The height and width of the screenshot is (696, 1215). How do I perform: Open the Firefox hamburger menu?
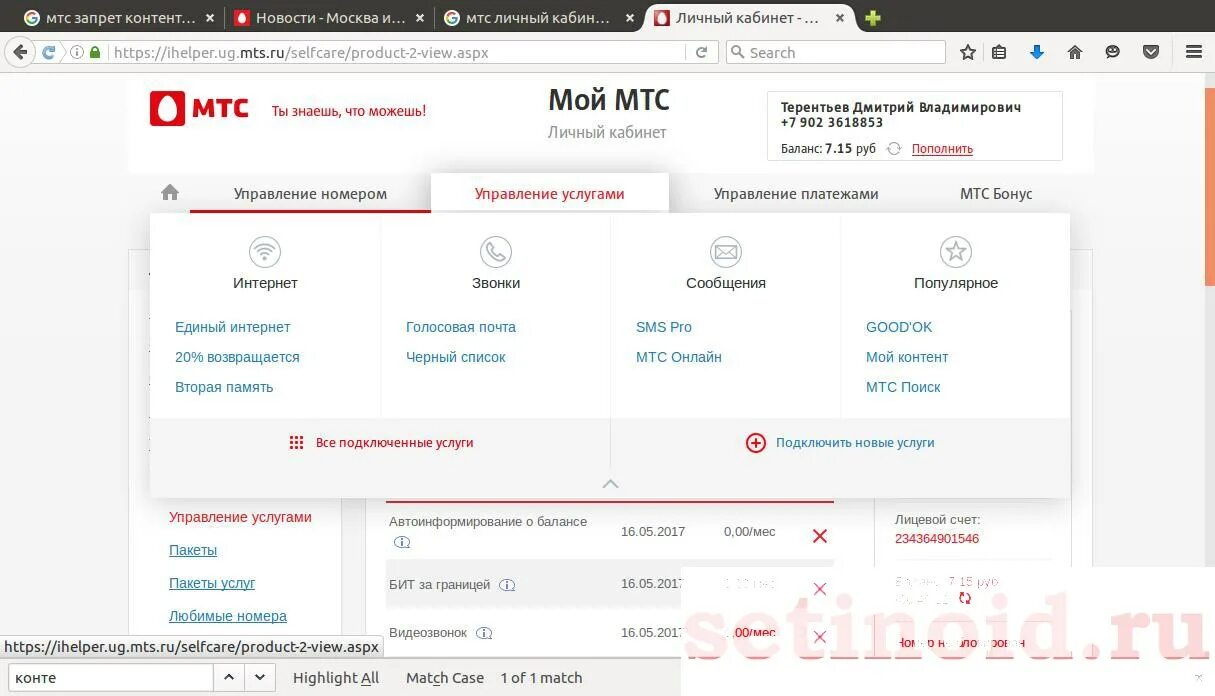coord(1193,53)
